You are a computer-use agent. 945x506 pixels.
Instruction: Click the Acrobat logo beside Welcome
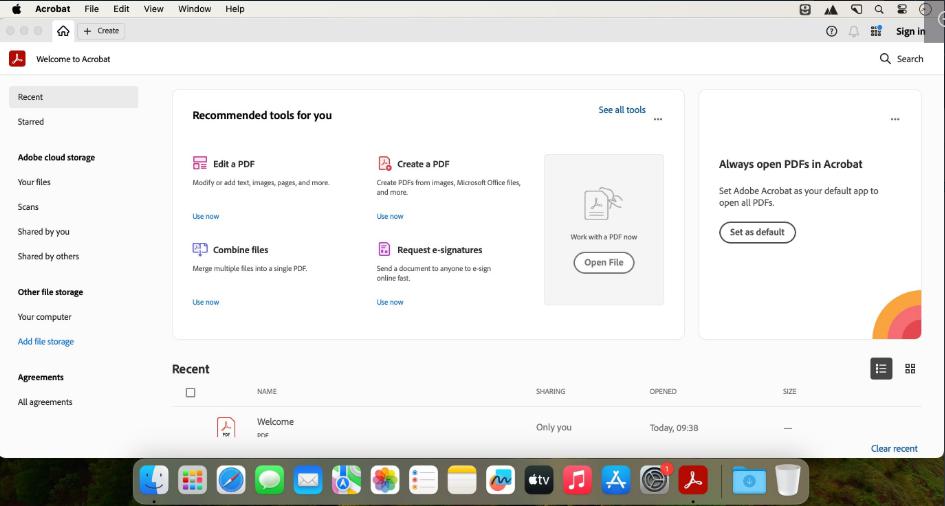17,58
